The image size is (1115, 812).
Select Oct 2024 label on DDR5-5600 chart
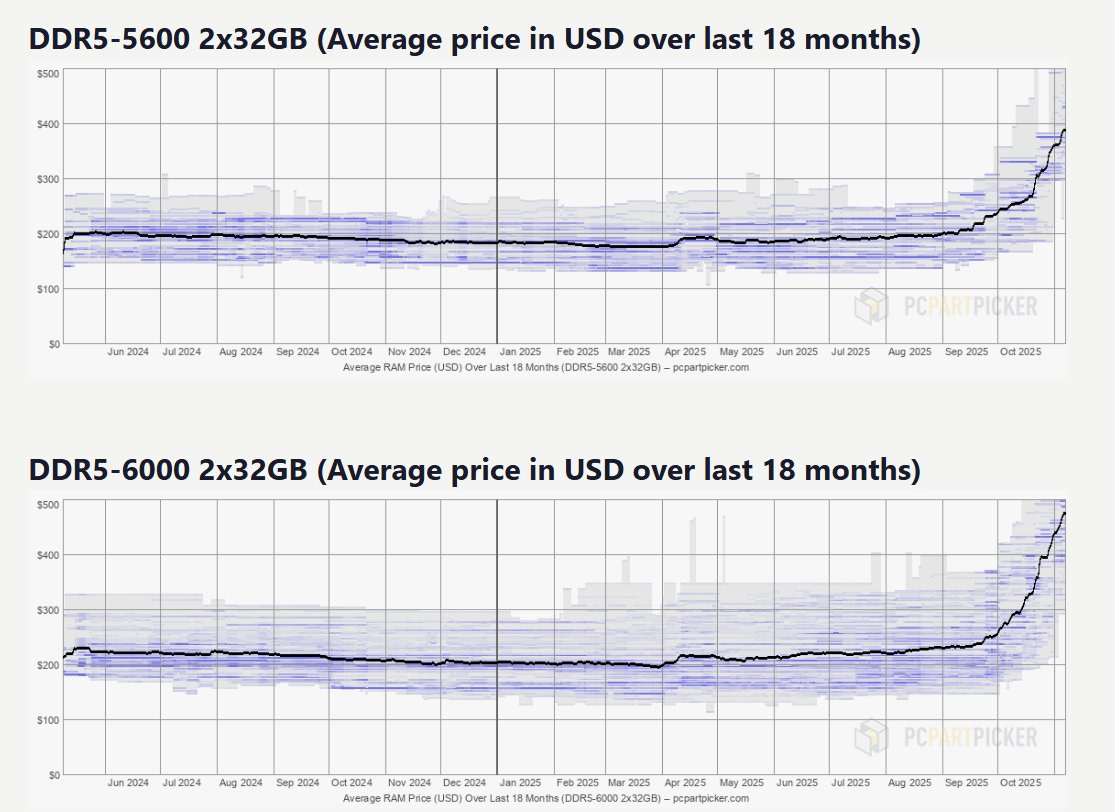(351, 352)
